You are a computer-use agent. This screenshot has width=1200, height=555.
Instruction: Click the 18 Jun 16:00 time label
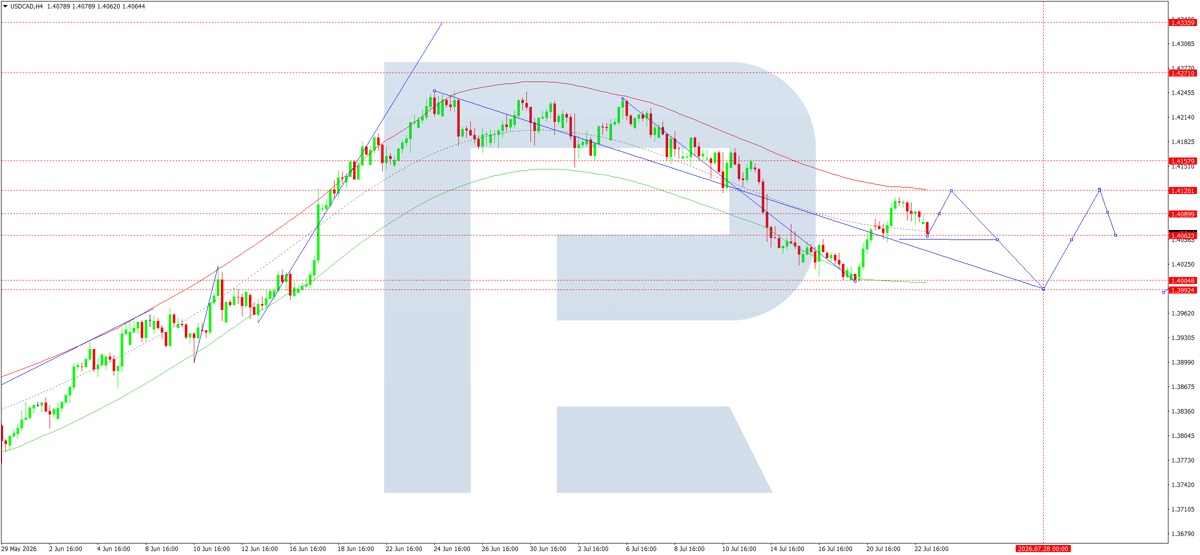click(355, 549)
